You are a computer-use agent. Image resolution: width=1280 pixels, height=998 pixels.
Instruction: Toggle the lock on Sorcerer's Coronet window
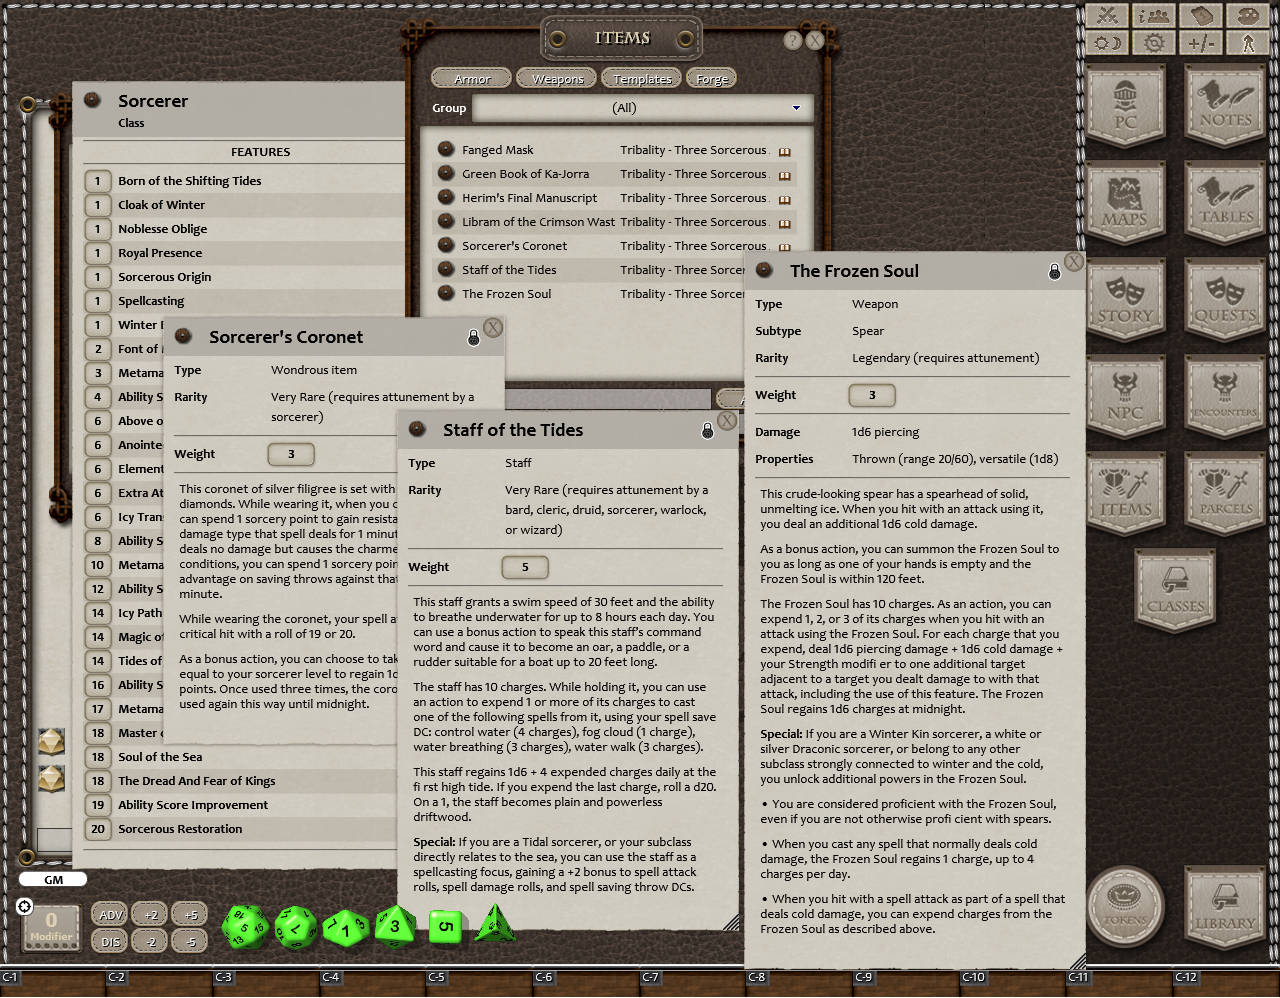(x=472, y=337)
